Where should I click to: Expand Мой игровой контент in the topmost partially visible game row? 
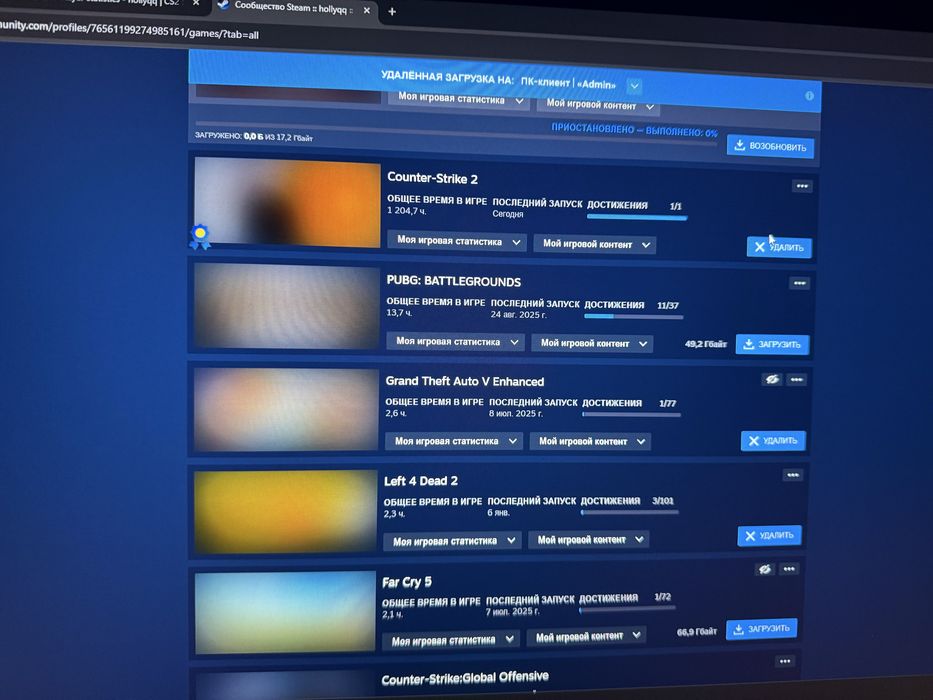coord(598,105)
